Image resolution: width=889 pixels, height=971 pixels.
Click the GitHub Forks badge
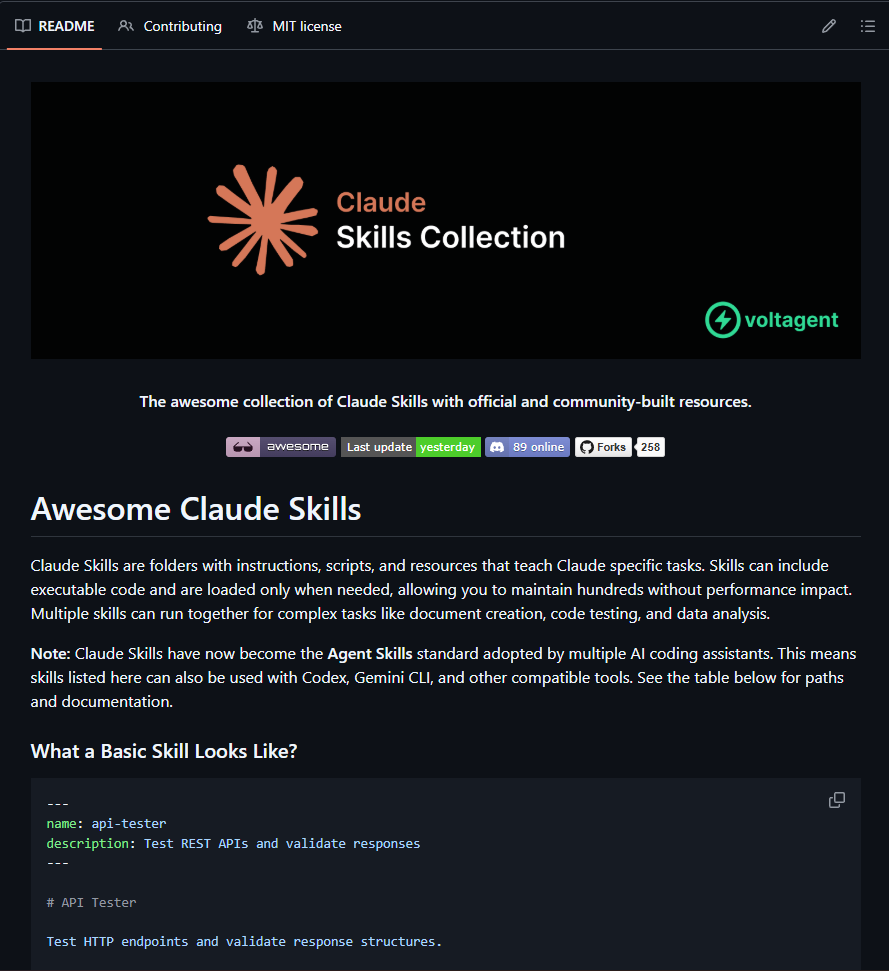[603, 447]
